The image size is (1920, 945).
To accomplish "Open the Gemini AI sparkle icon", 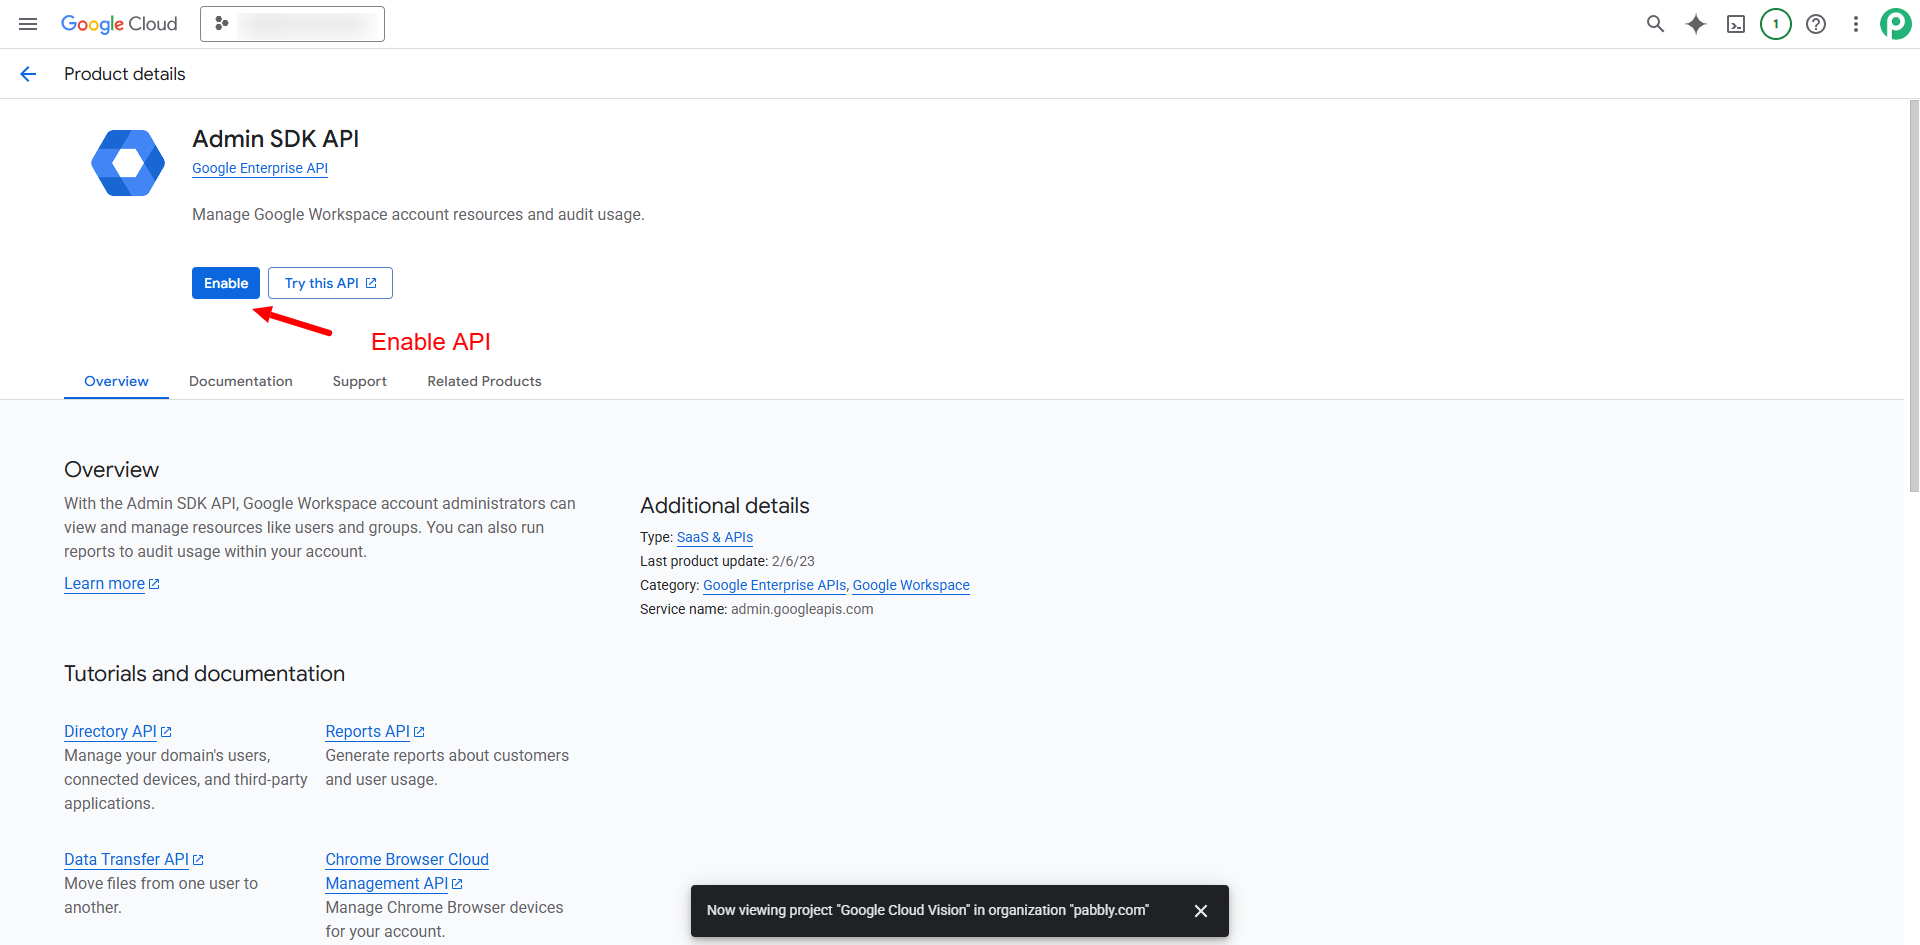I will tap(1695, 24).
